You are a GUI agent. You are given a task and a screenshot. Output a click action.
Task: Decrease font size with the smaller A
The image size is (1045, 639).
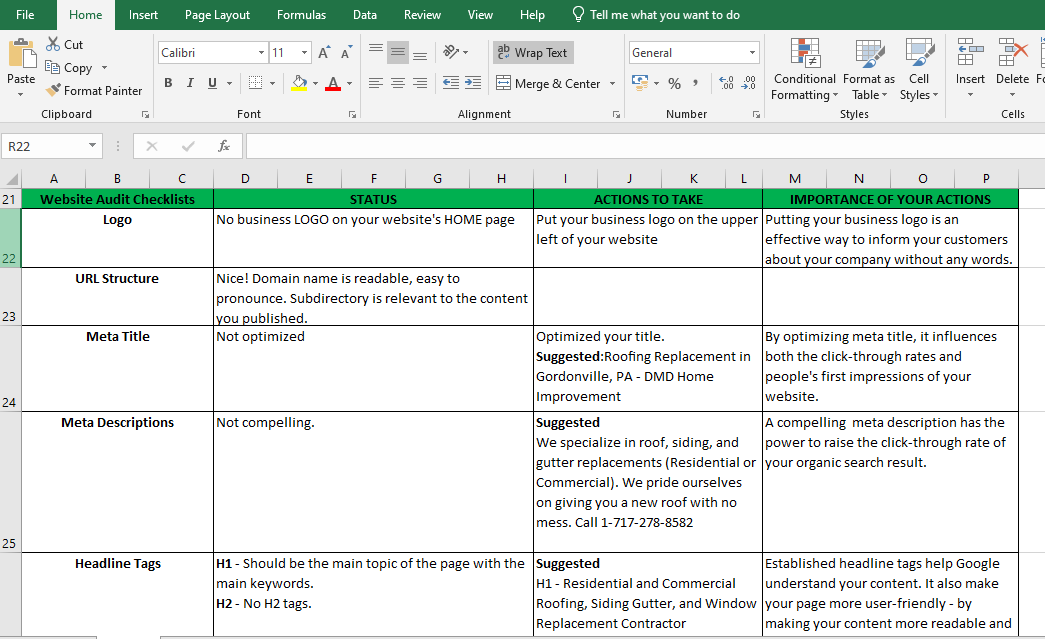pos(346,53)
